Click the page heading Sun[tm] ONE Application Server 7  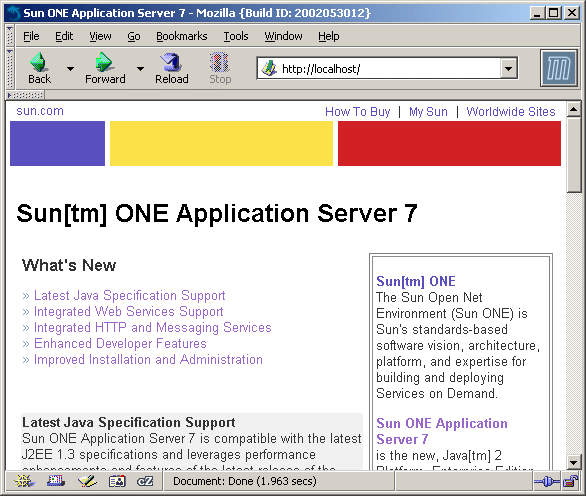tap(217, 214)
